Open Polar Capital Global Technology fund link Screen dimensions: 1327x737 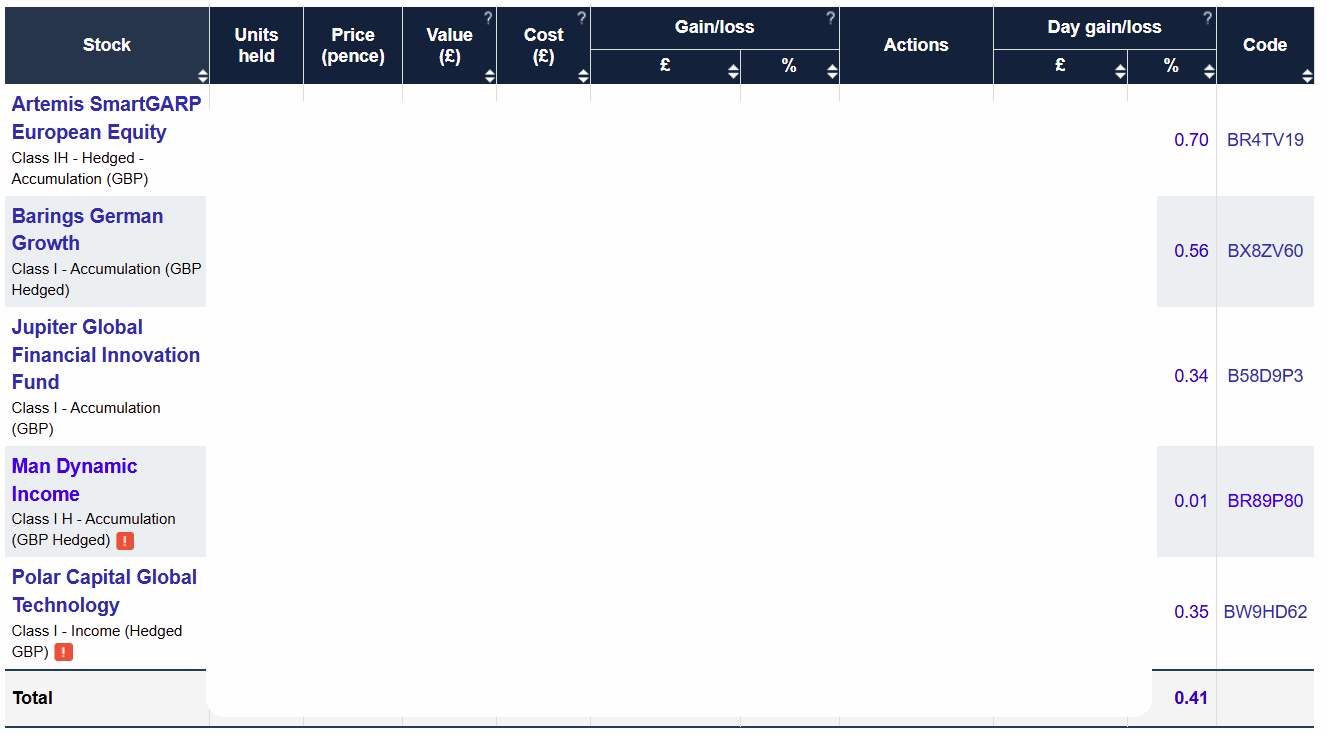click(104, 591)
